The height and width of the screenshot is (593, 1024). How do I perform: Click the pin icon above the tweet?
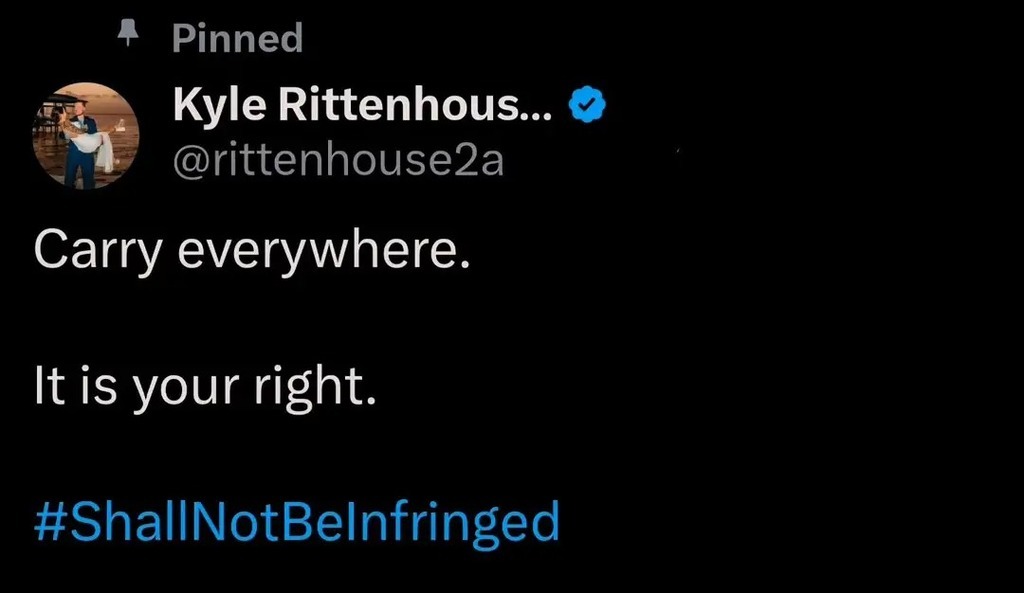tap(127, 35)
